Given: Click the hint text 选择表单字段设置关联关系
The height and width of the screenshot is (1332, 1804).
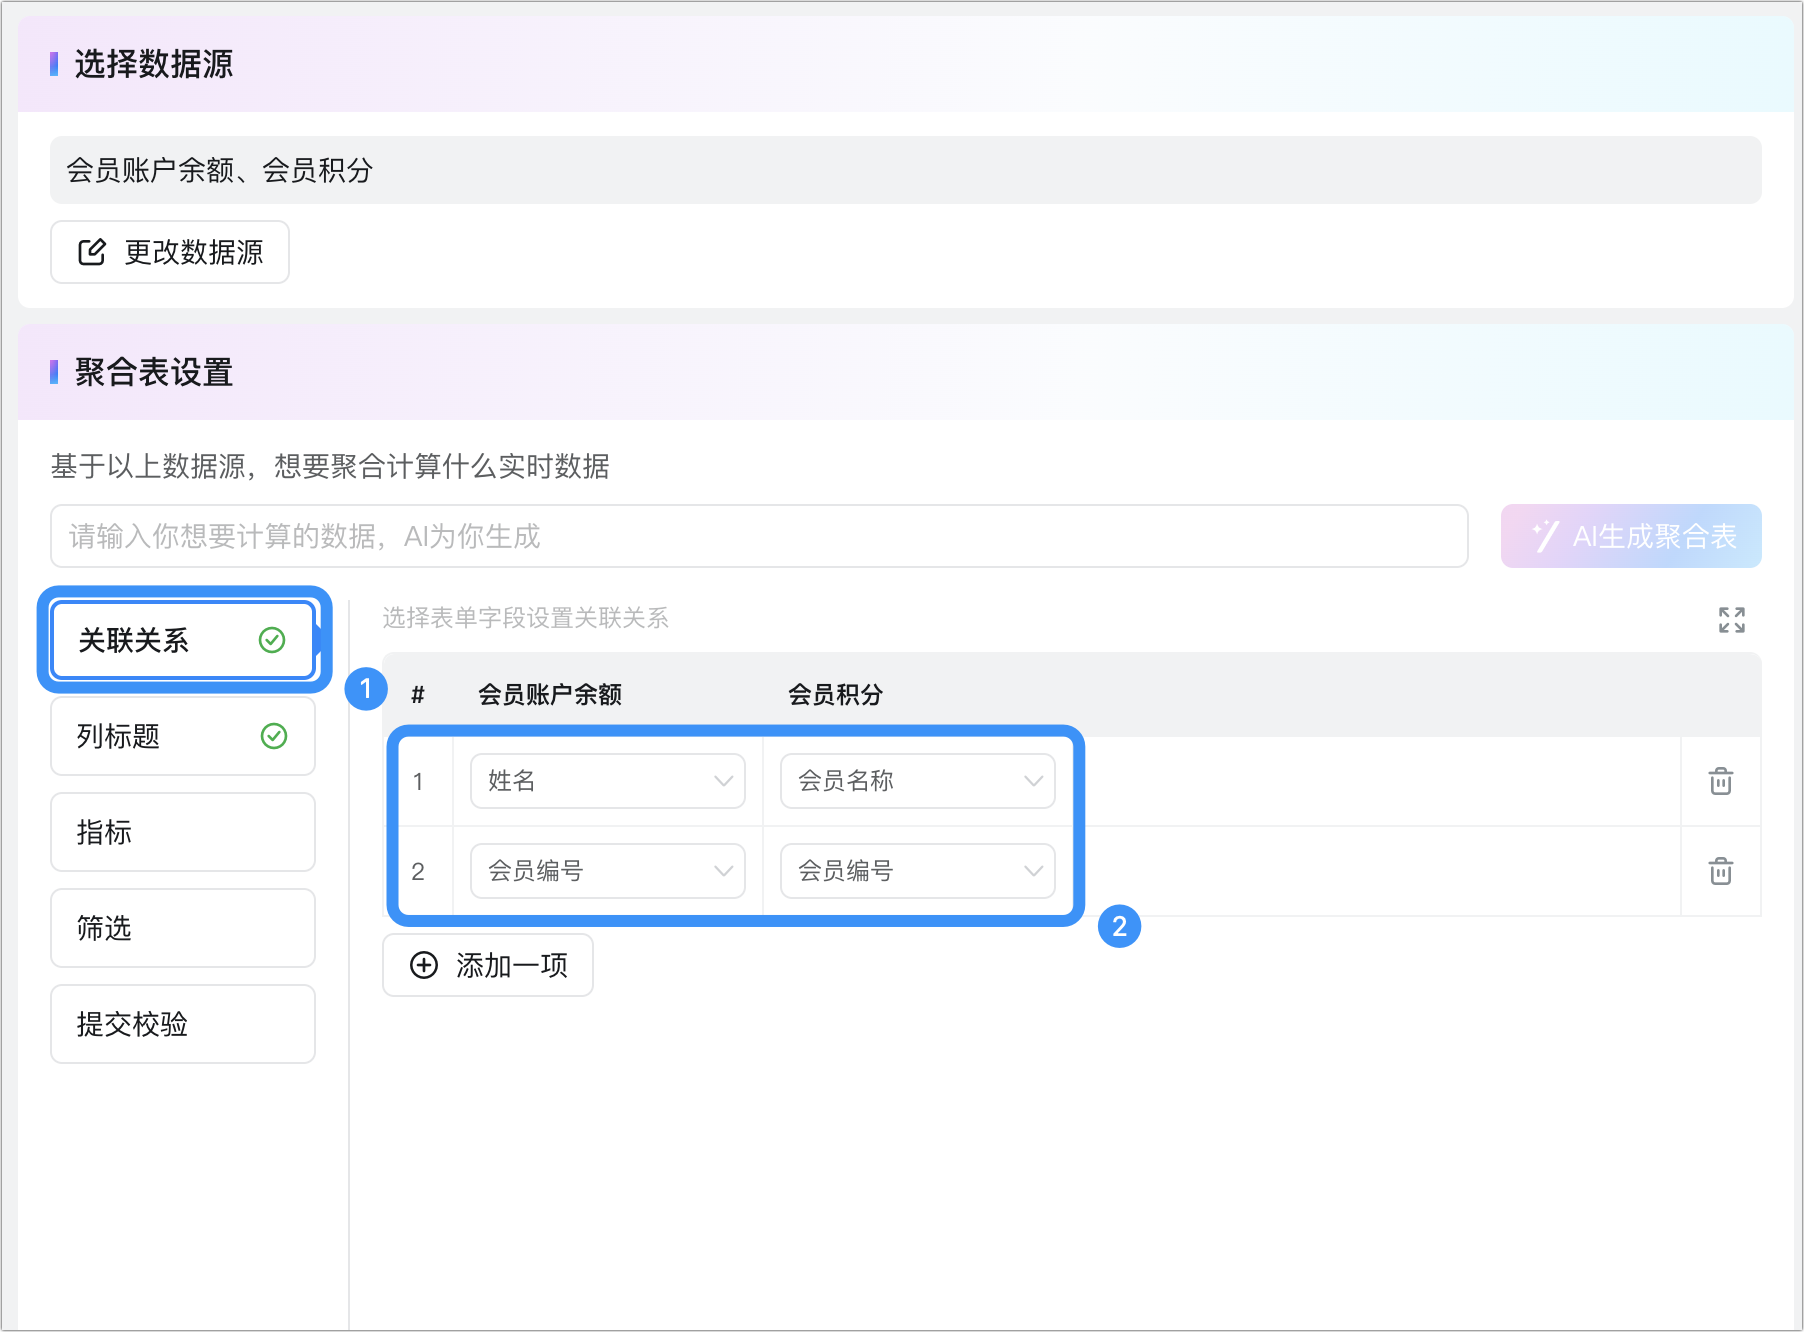Looking at the screenshot, I should [x=525, y=618].
